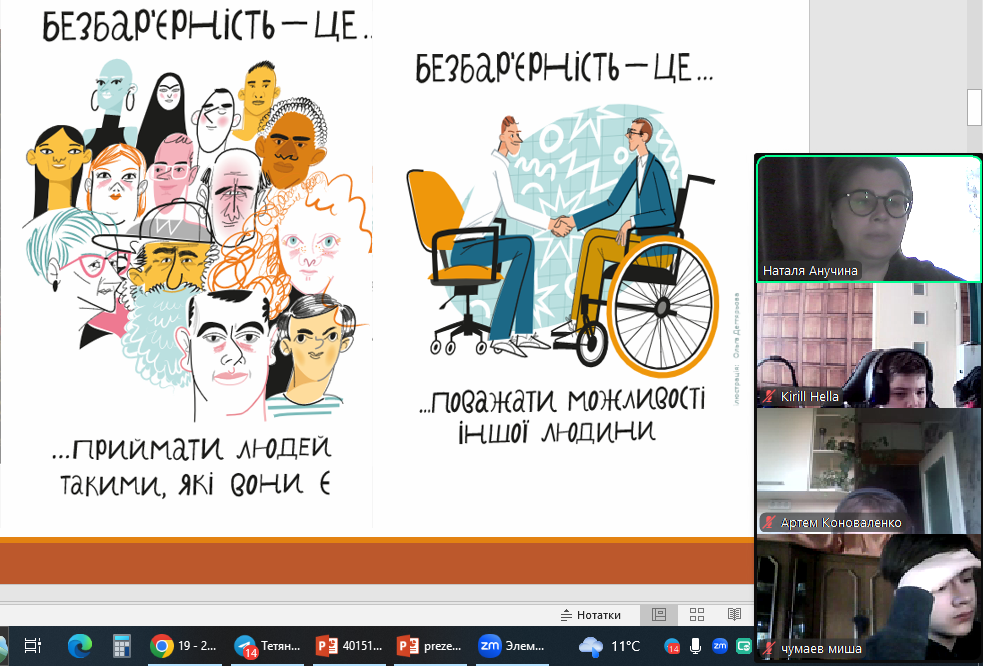983x666 pixels.
Task: Switch to the Chrome window "19 - 2..."
Action: [x=185, y=645]
